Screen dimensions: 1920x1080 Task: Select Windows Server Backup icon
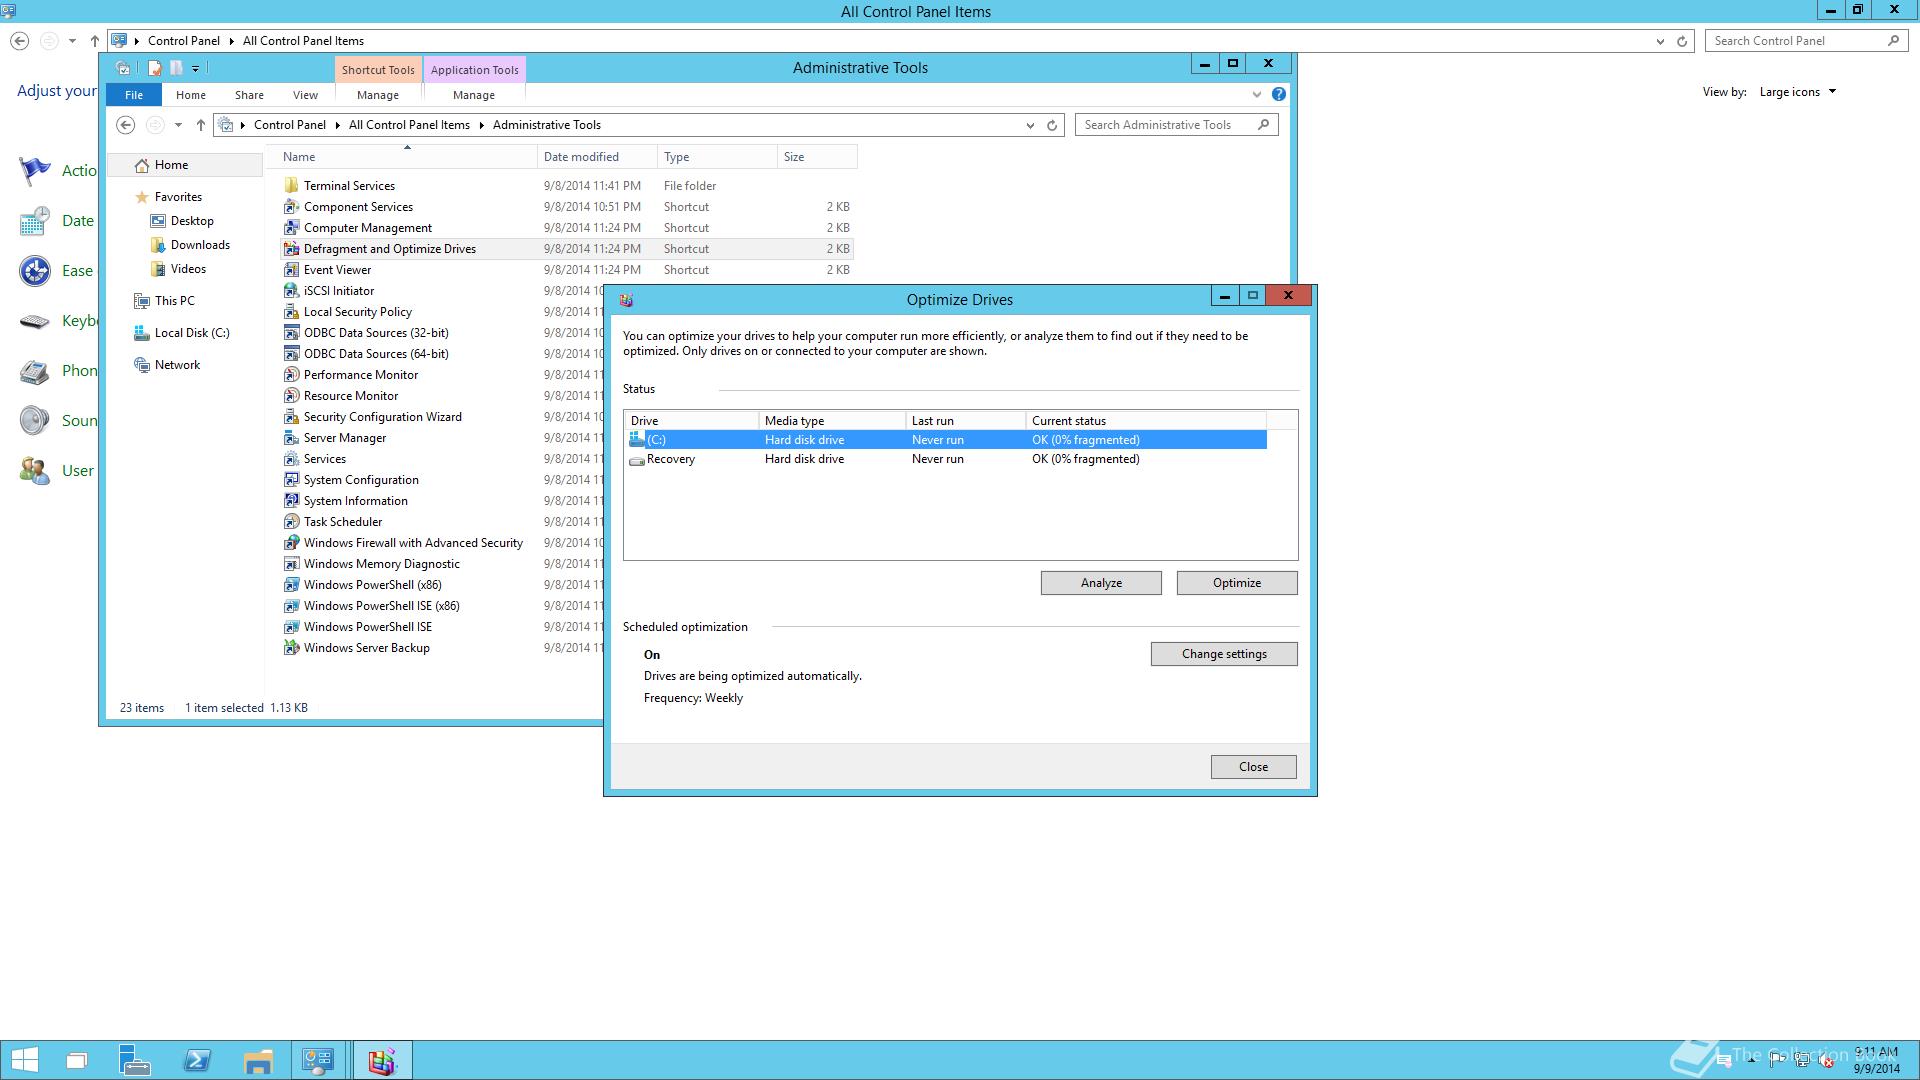[291, 648]
